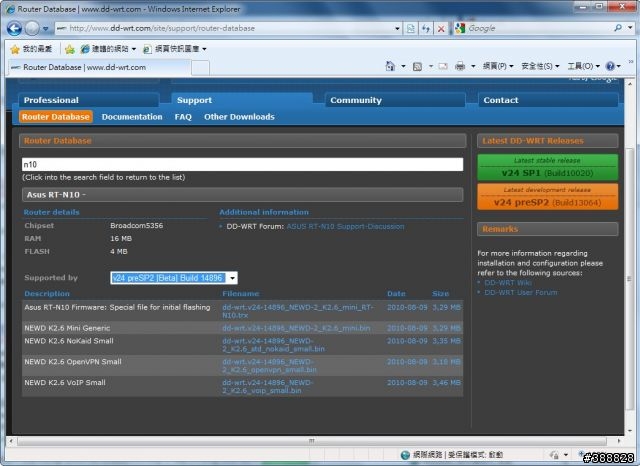The image size is (640, 466).
Task: Open the recent pages dropdown beside Forward
Action: tap(46, 29)
